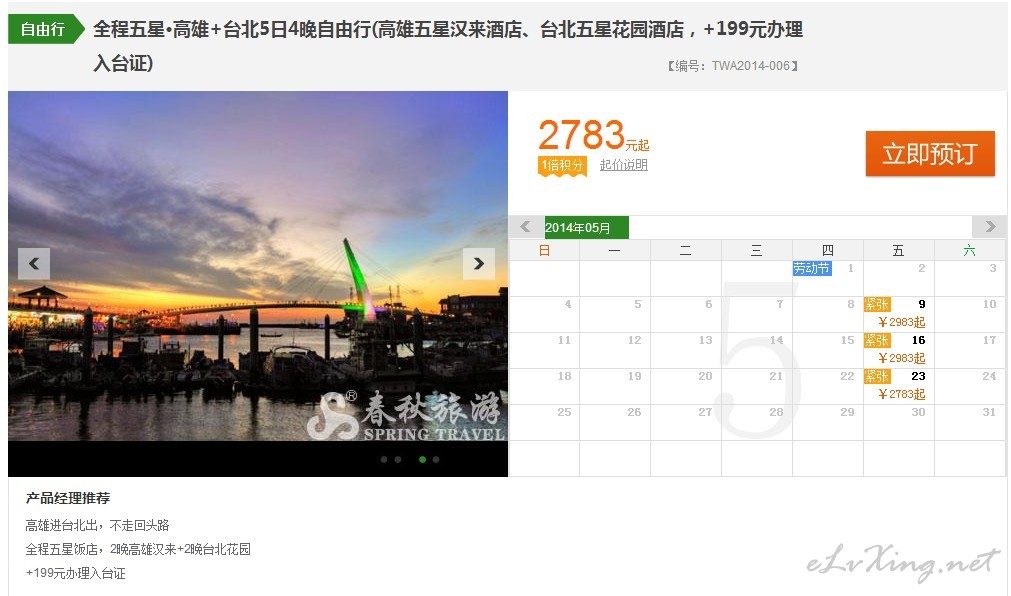Click the ¥2983起 price under May 16
The image size is (1011, 596).
coord(901,358)
